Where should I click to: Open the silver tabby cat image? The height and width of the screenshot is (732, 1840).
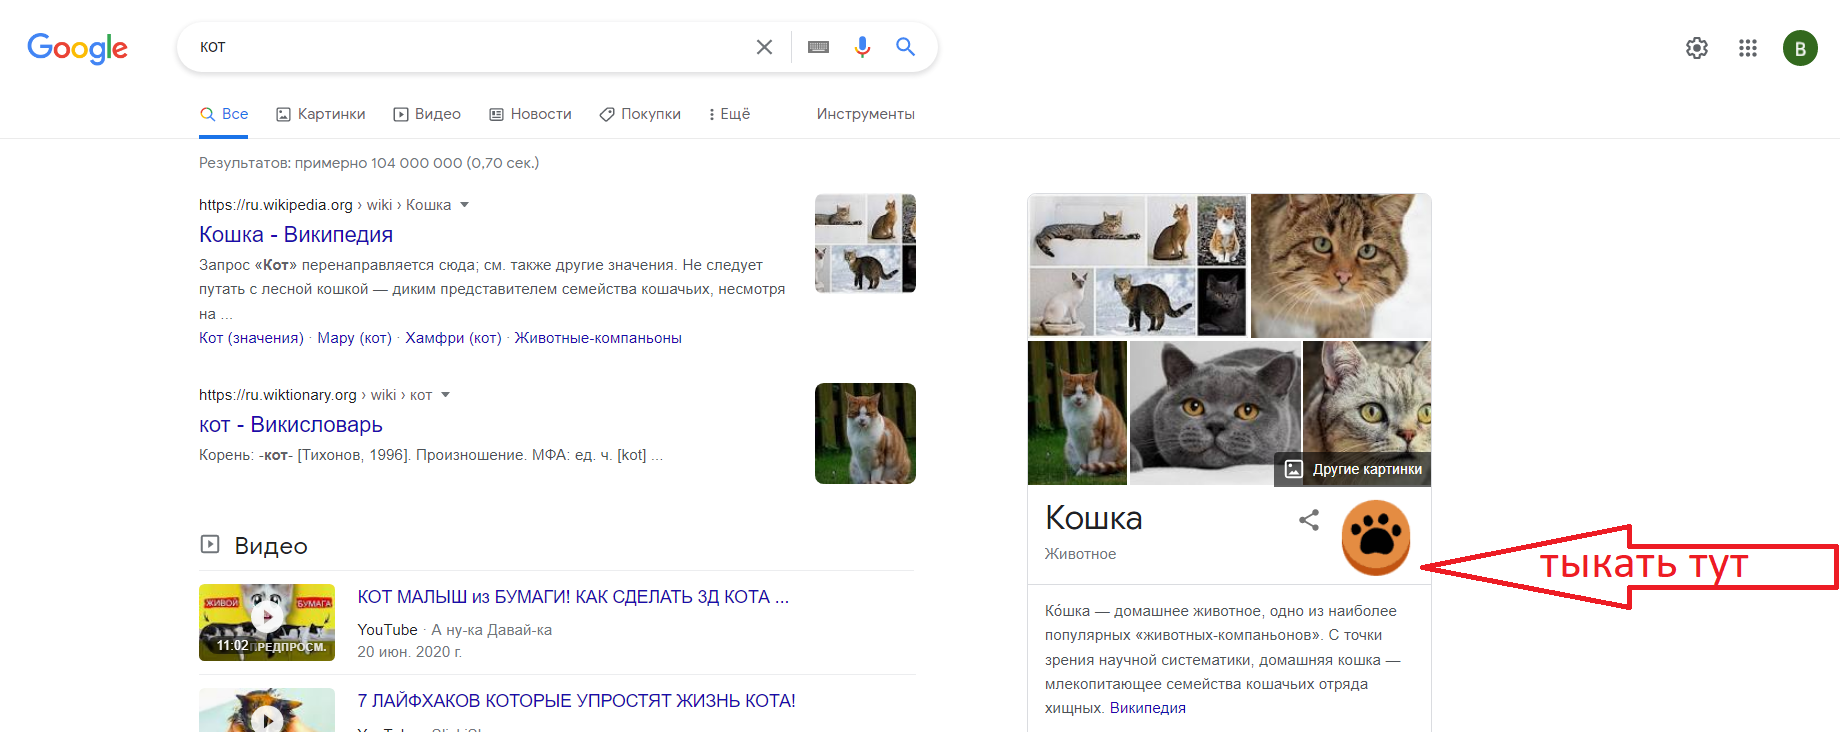pos(1367,397)
